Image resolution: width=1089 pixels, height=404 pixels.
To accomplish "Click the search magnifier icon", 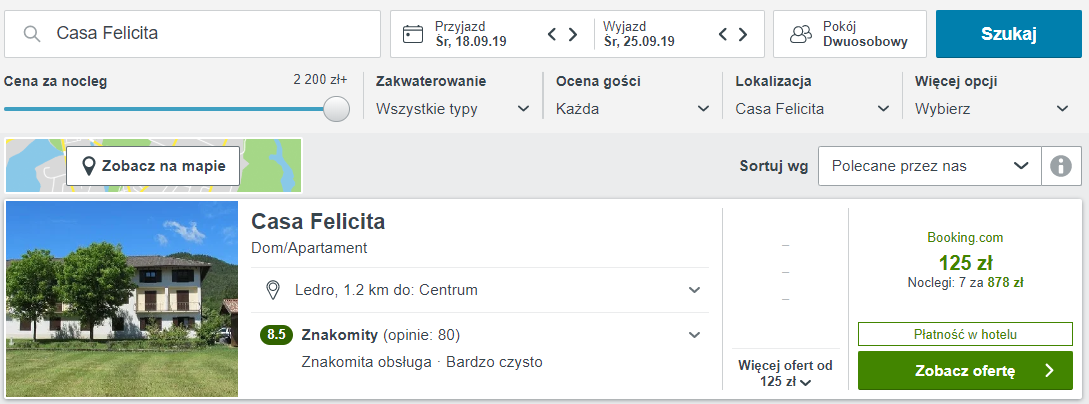I will point(32,34).
